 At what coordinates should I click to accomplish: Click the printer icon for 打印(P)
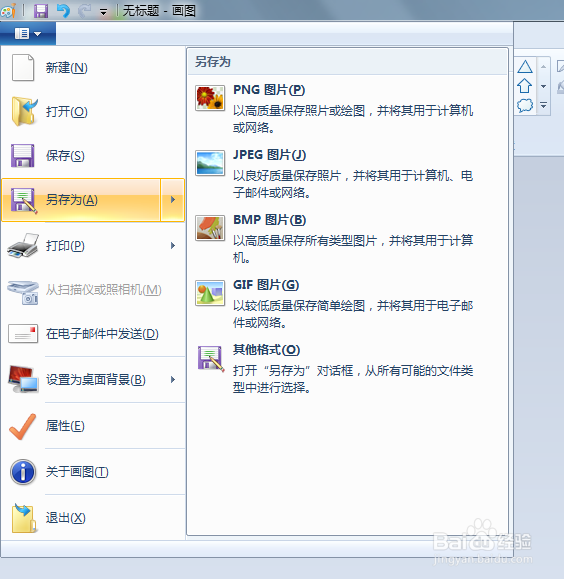(23, 246)
